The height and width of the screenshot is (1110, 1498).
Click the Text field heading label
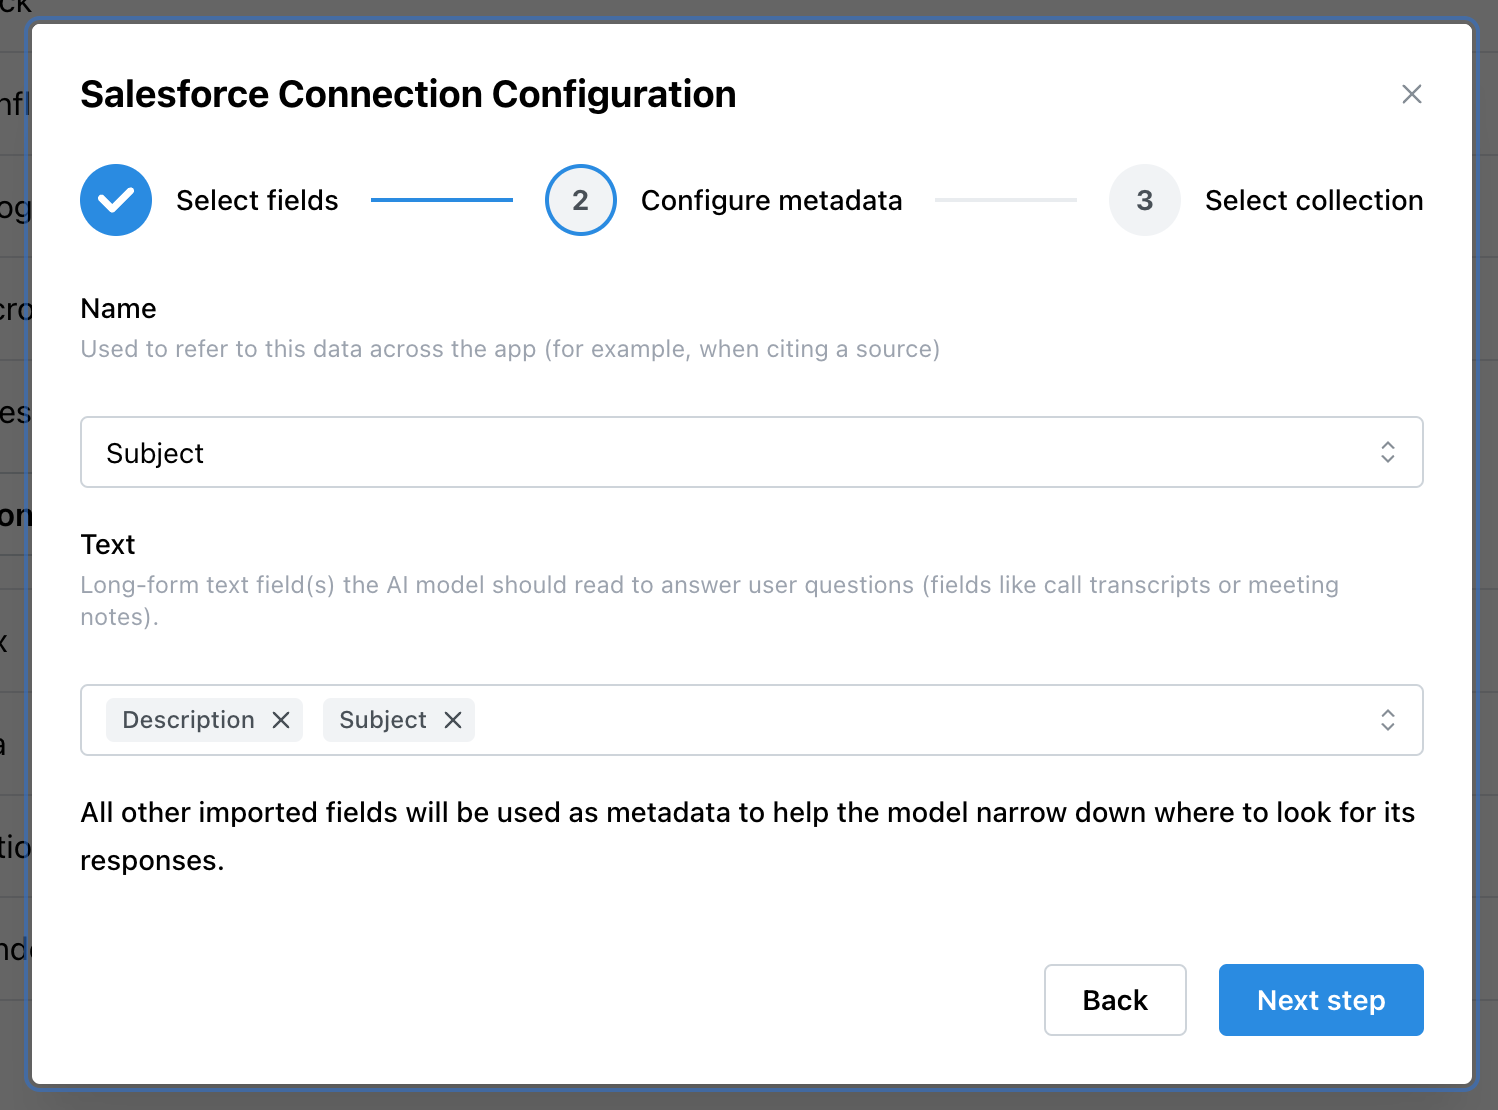coord(108,544)
